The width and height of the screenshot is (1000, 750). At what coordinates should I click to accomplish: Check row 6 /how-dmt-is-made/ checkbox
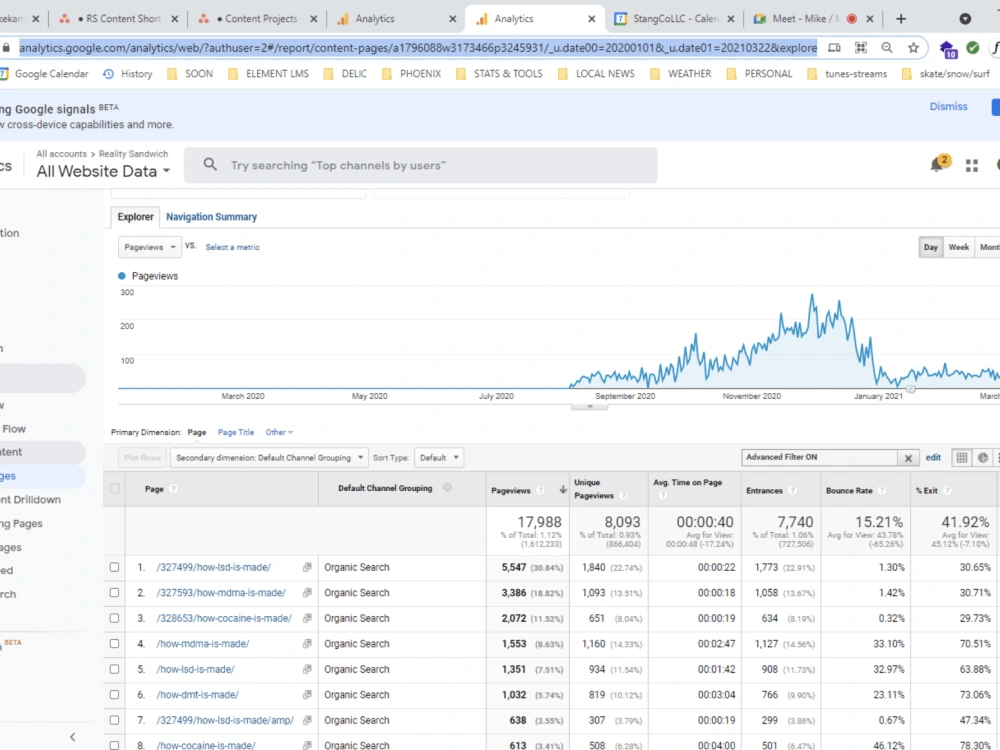coord(114,695)
